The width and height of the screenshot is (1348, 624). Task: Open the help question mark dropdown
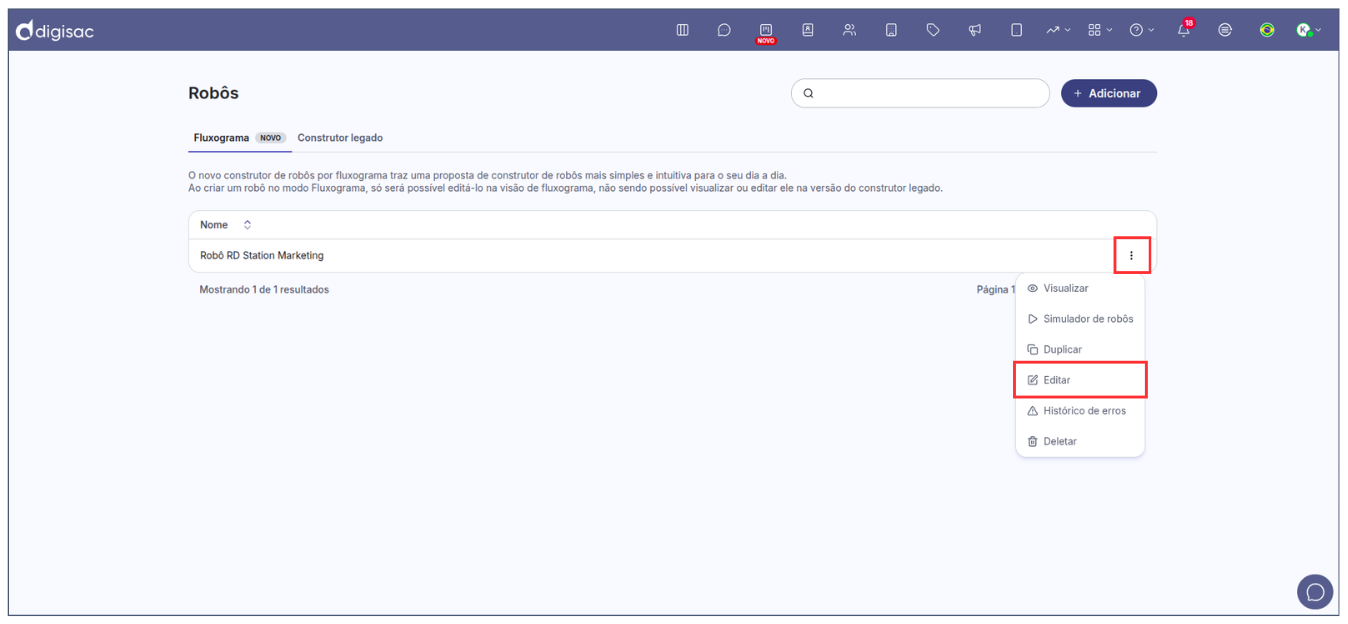(1141, 30)
